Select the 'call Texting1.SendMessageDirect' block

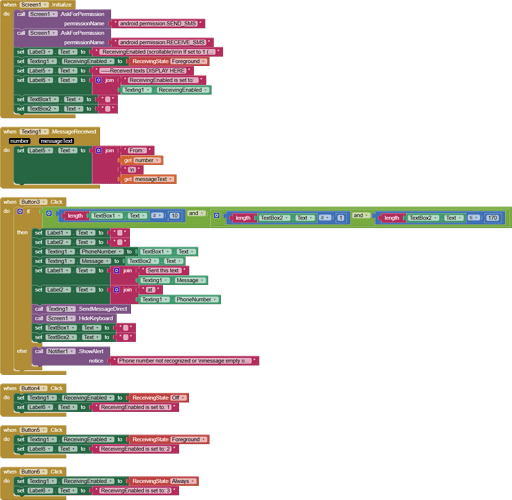81,309
